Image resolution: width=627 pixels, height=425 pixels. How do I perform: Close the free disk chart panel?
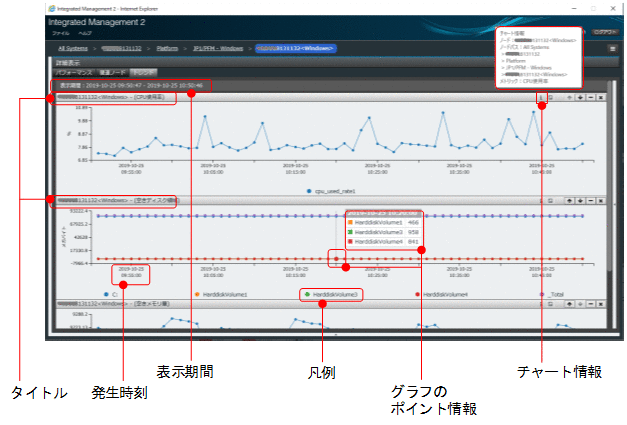[601, 201]
